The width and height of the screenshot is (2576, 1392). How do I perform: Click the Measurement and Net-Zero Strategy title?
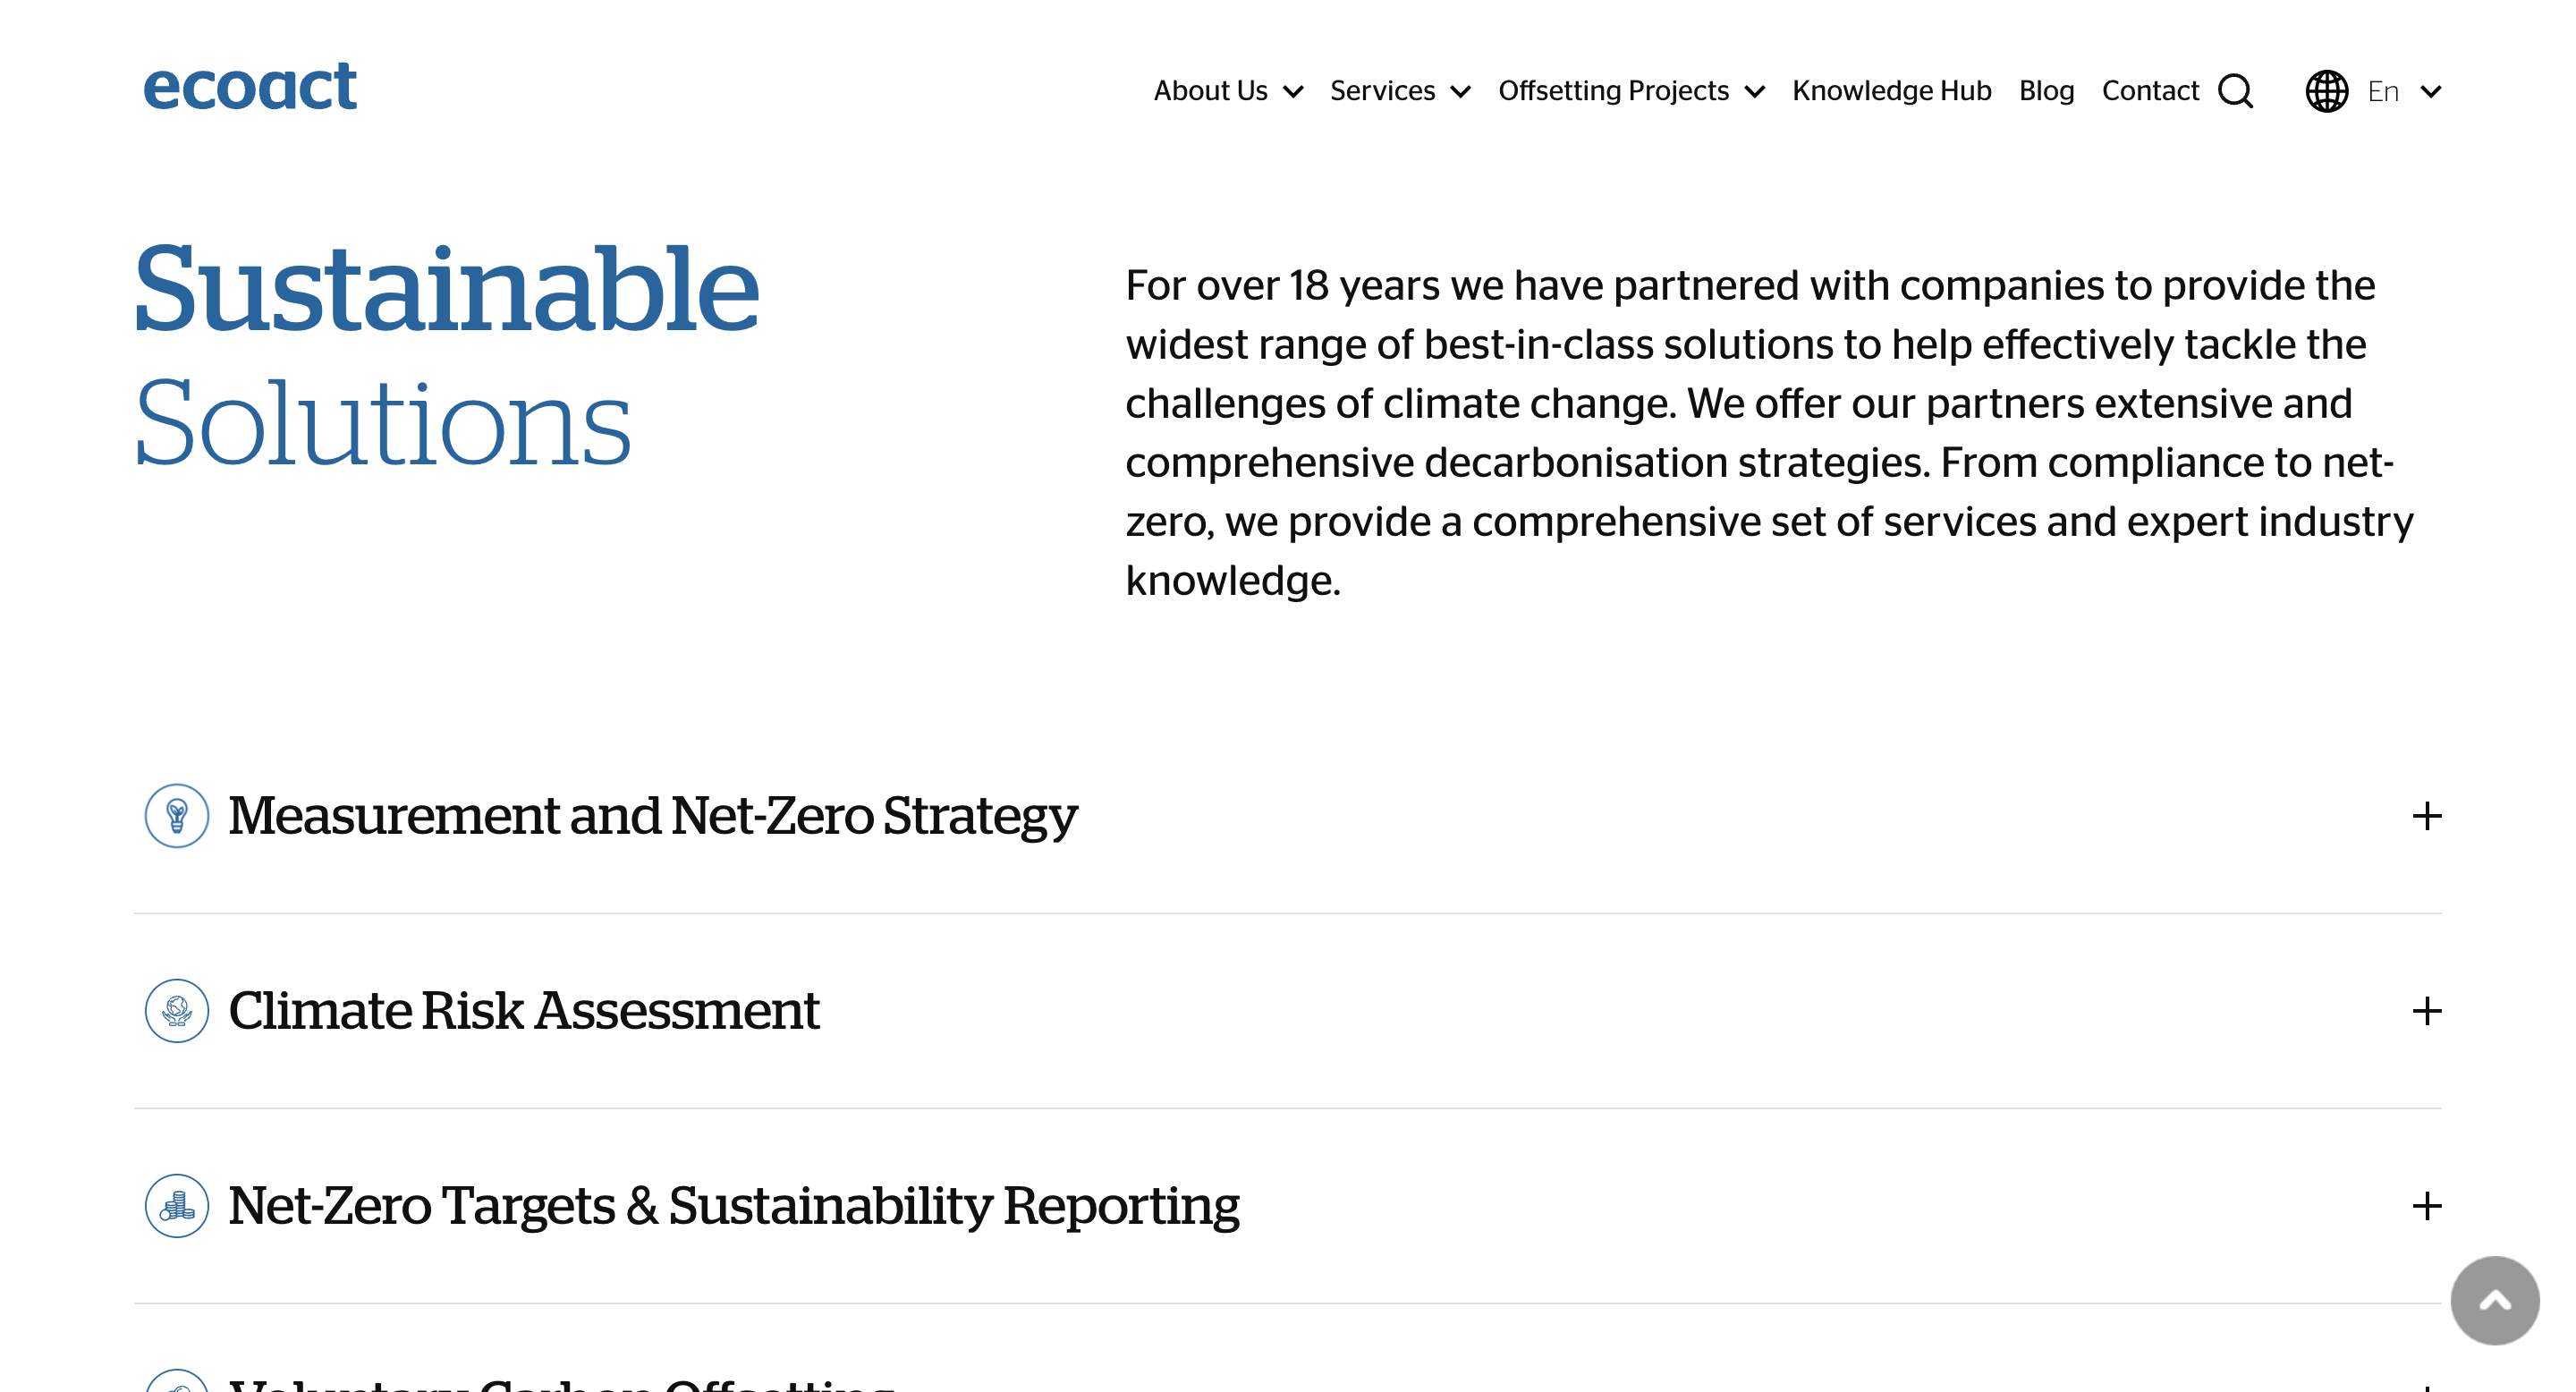point(653,817)
